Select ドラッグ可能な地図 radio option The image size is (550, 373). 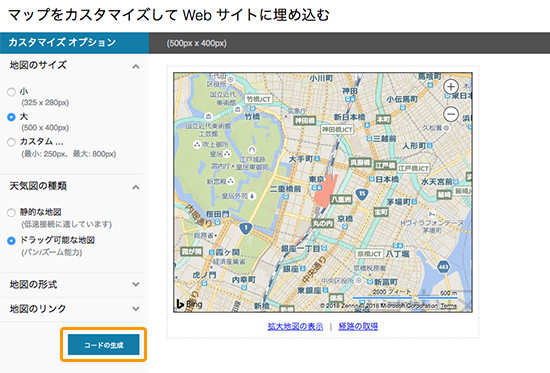coord(11,241)
